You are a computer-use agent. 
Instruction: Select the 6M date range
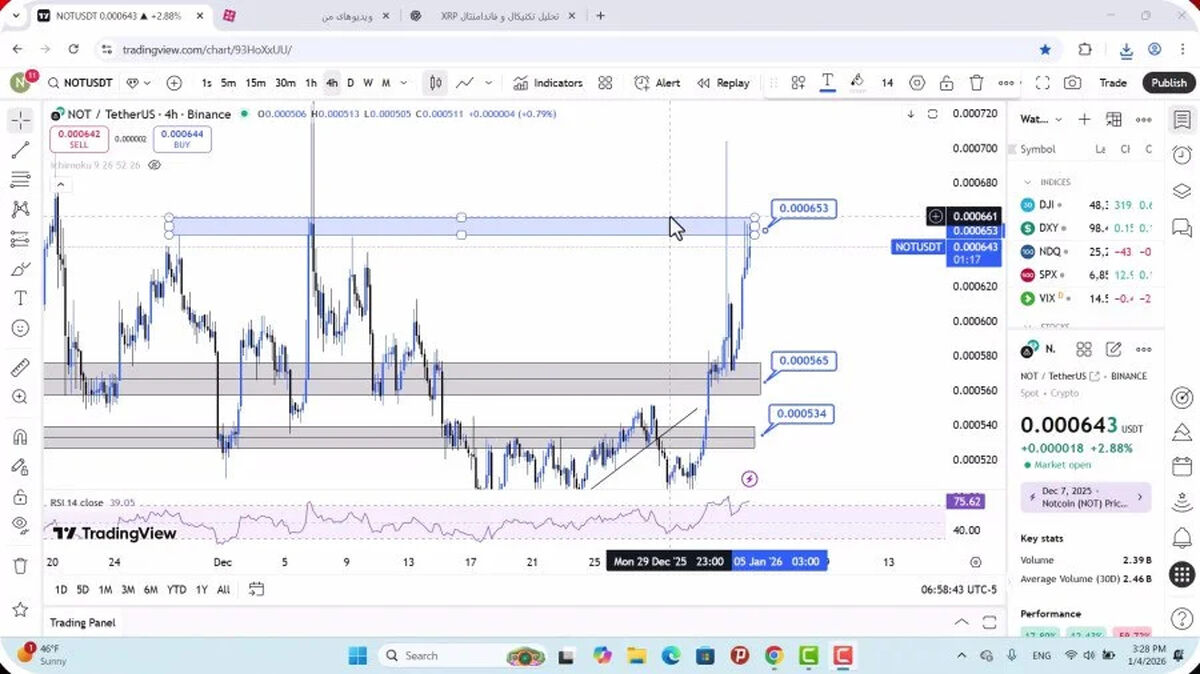151,589
